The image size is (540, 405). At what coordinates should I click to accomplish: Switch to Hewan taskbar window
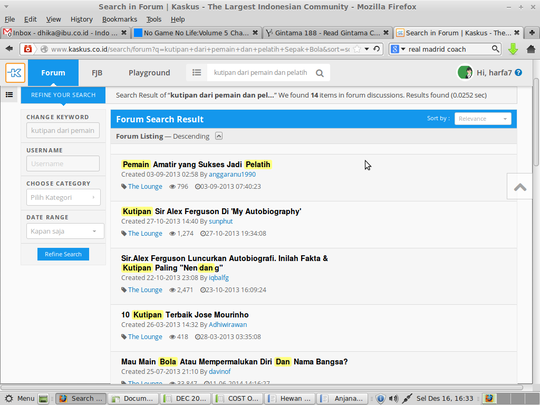(289, 398)
